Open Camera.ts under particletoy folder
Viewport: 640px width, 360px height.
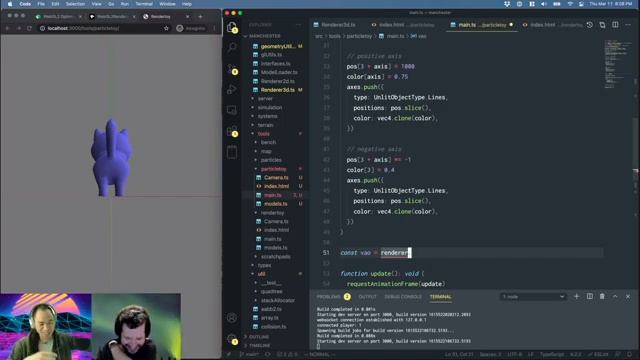[x=276, y=178]
